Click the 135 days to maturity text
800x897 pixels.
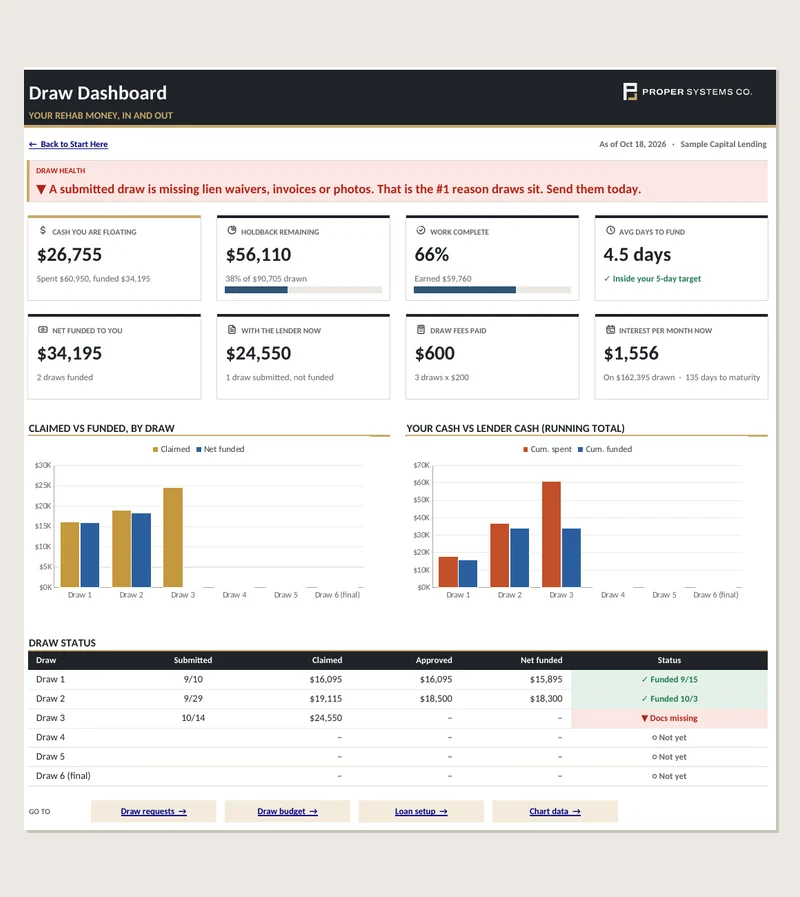tap(723, 378)
